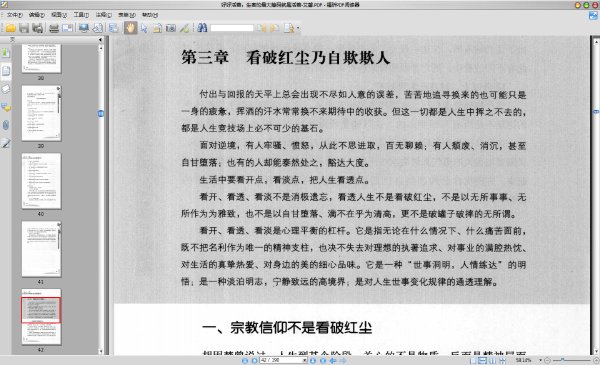Viewport: 600px width, 365px height.
Task: Select page thumbnail labeled 42
Action: [41, 317]
